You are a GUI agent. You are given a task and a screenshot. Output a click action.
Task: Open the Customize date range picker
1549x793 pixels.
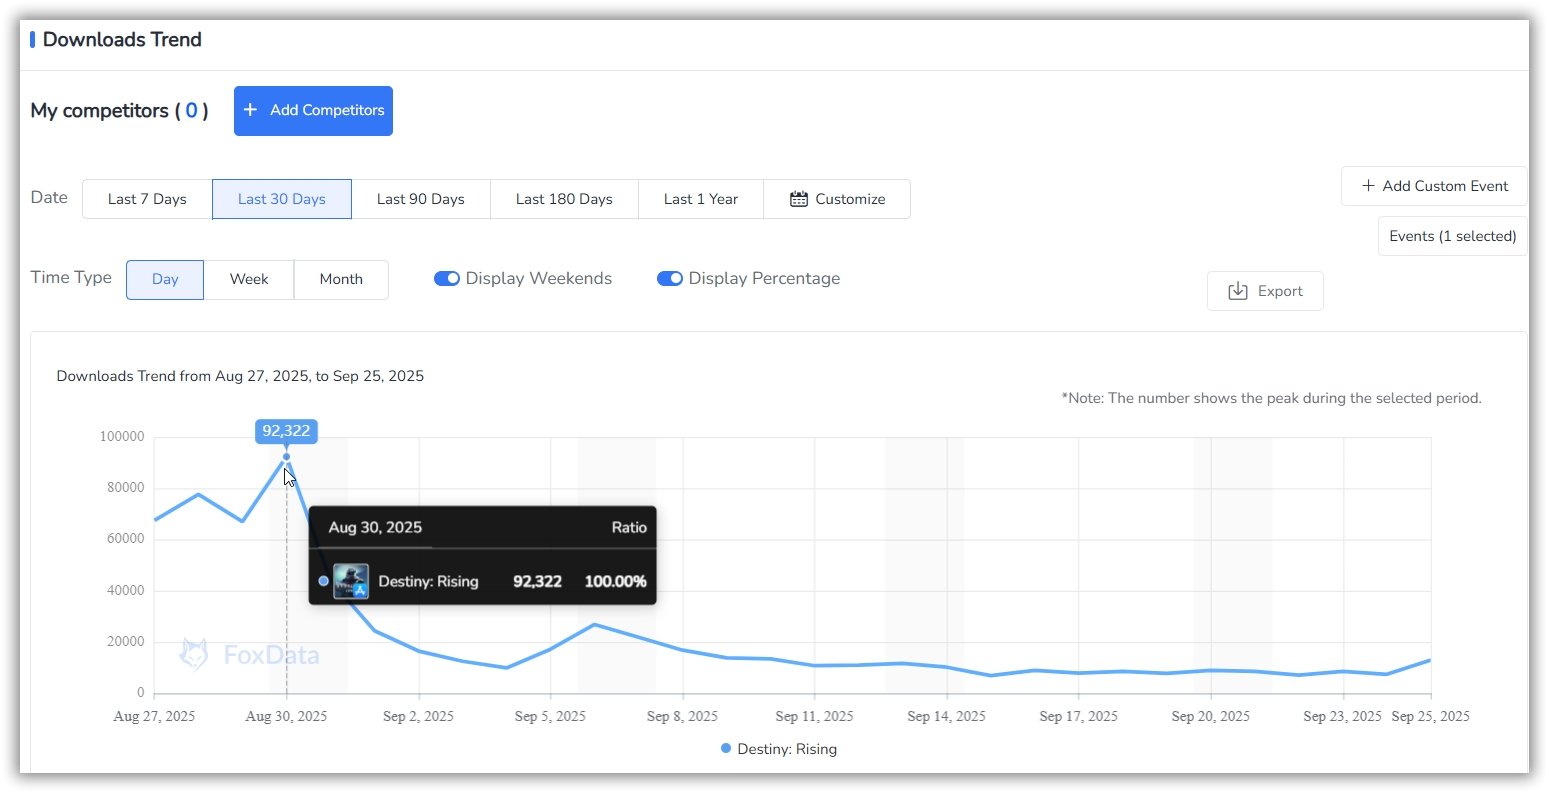click(x=837, y=199)
